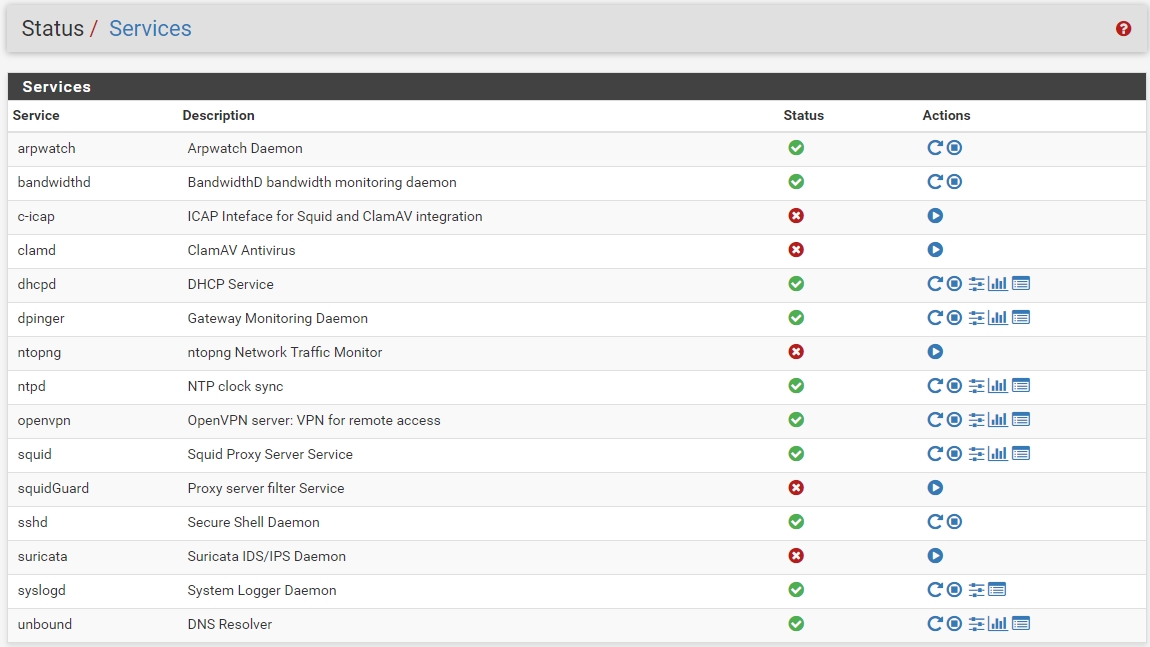
Task: View status chart for the dpinger service
Action: [997, 318]
